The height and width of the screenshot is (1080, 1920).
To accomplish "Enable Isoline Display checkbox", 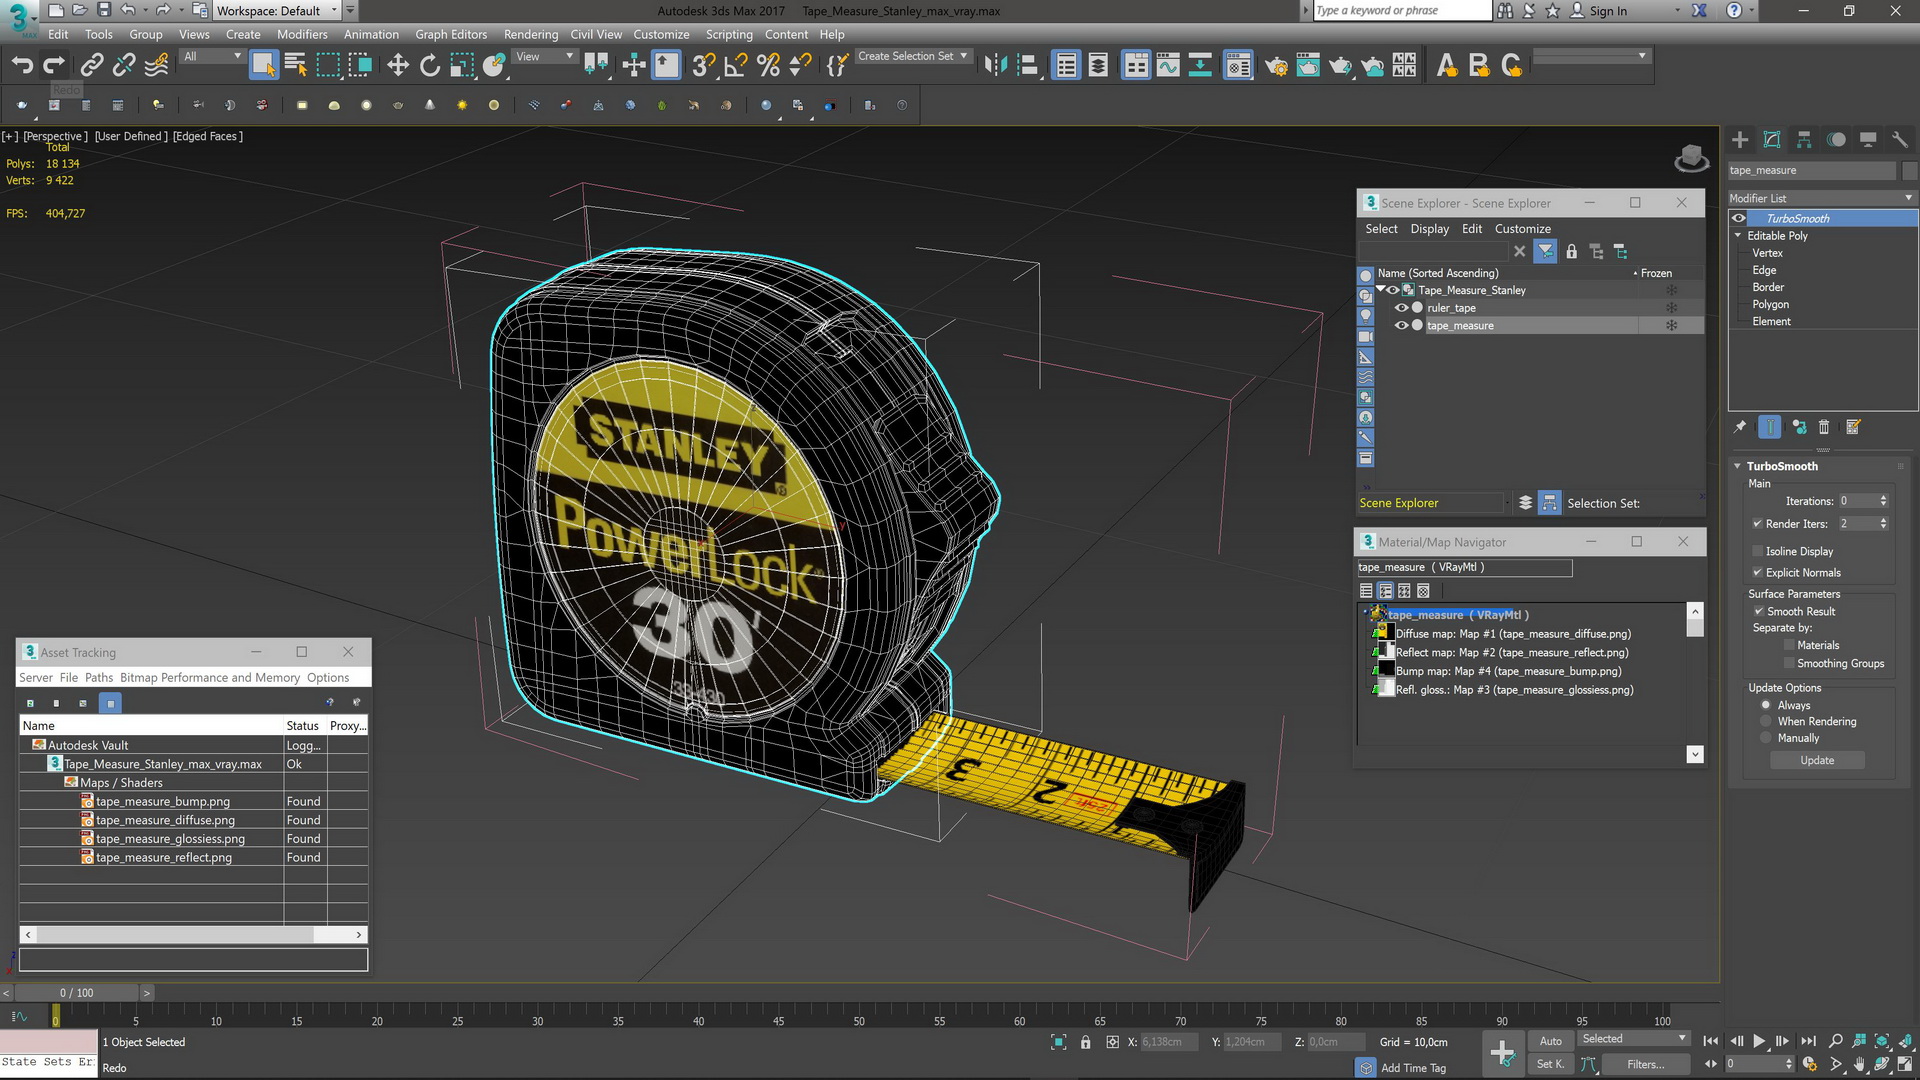I will tap(1757, 552).
